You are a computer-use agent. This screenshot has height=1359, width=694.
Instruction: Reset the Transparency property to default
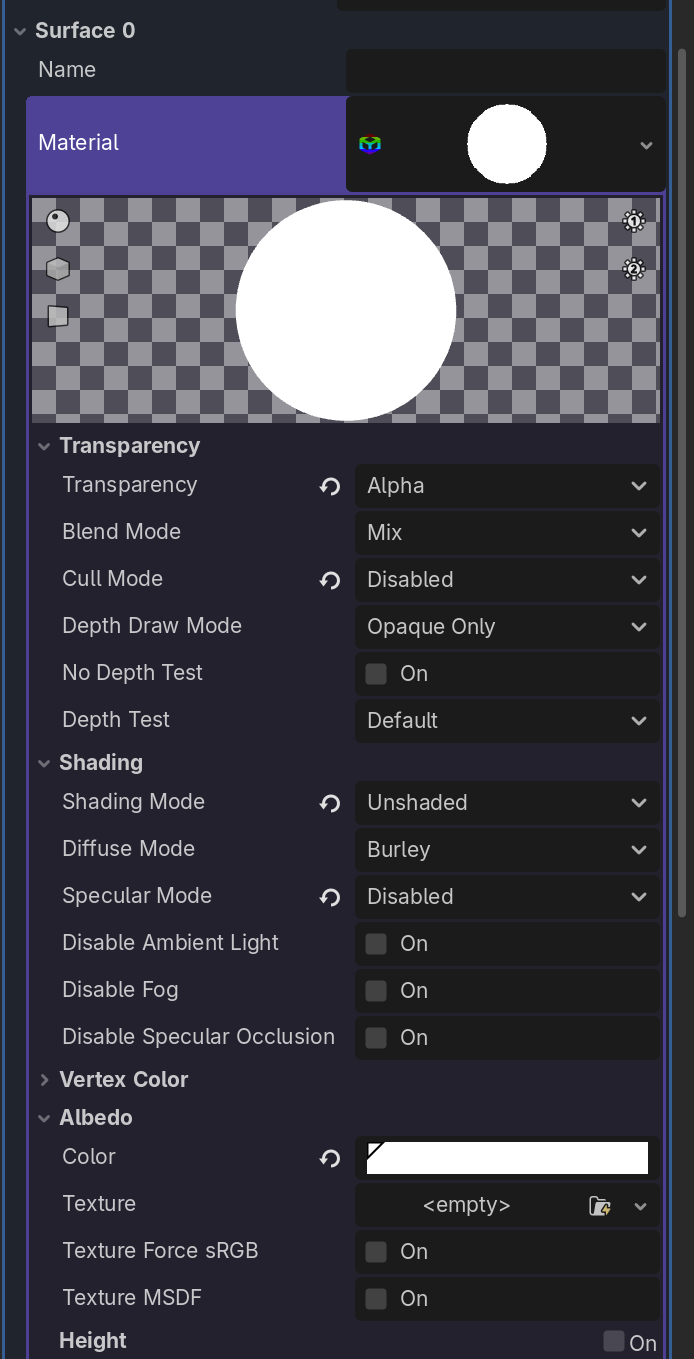[x=330, y=487]
